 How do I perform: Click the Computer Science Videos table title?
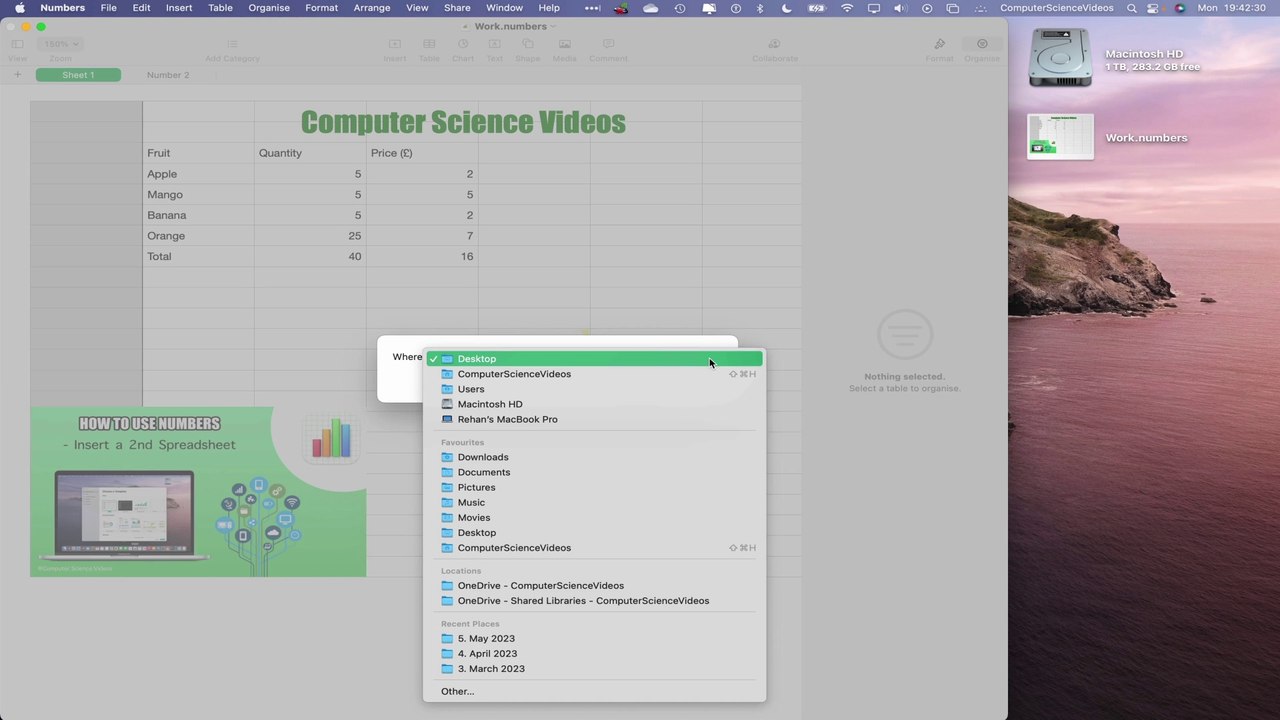click(463, 122)
